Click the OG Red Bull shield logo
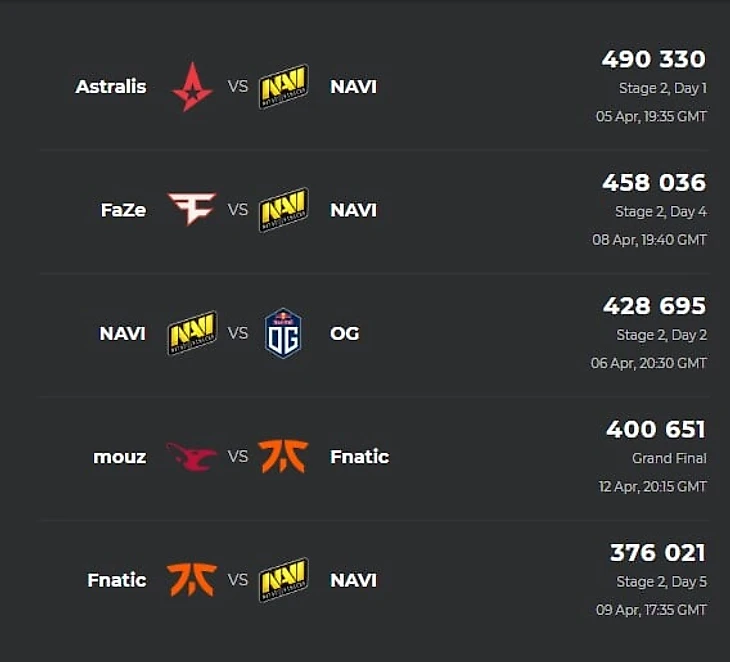This screenshot has height=662, width=730. tap(283, 333)
